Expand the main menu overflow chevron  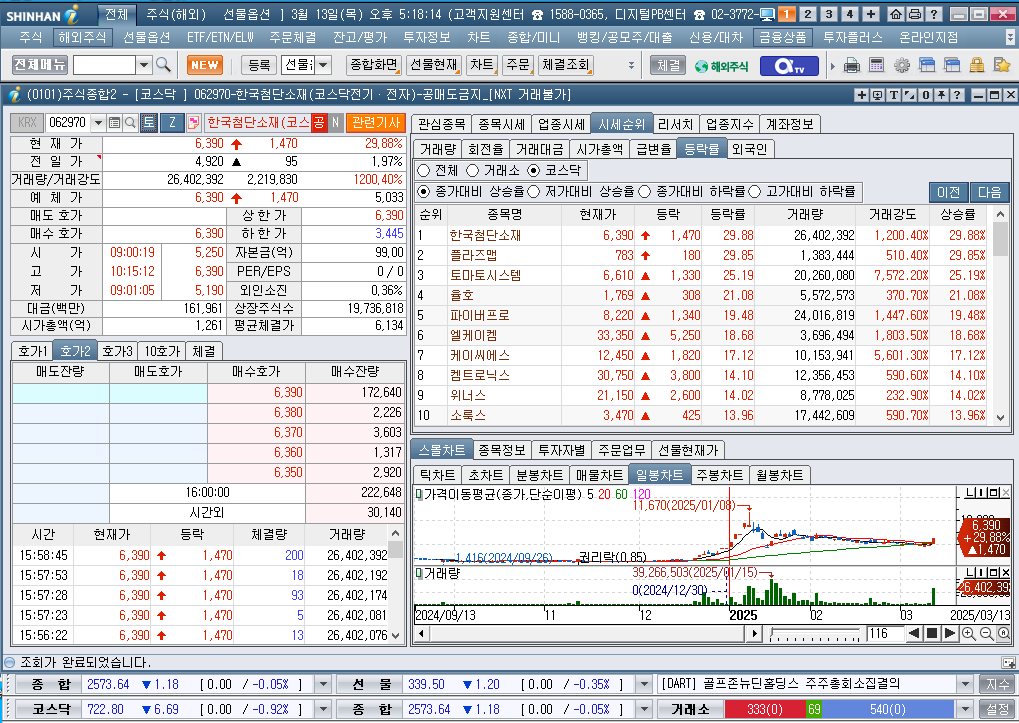1009,38
